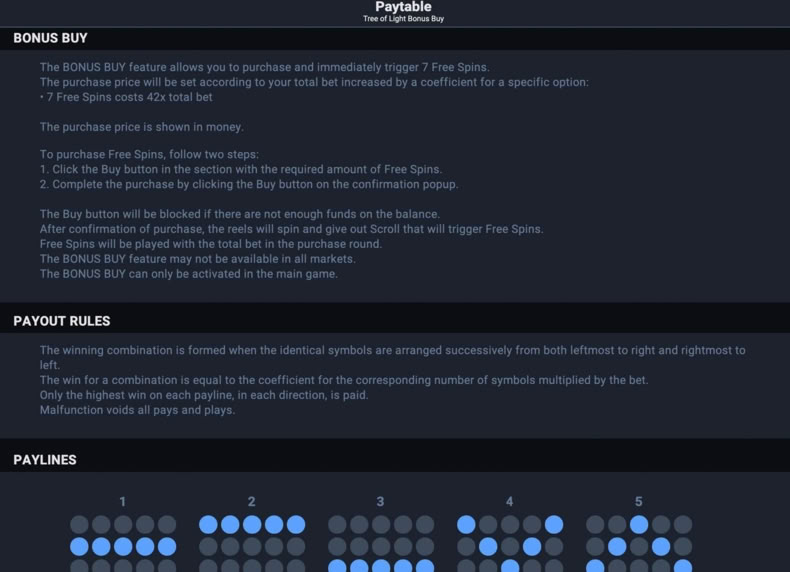This screenshot has width=790, height=572.
Task: Click the payline 3 diagram
Action: tap(381, 543)
